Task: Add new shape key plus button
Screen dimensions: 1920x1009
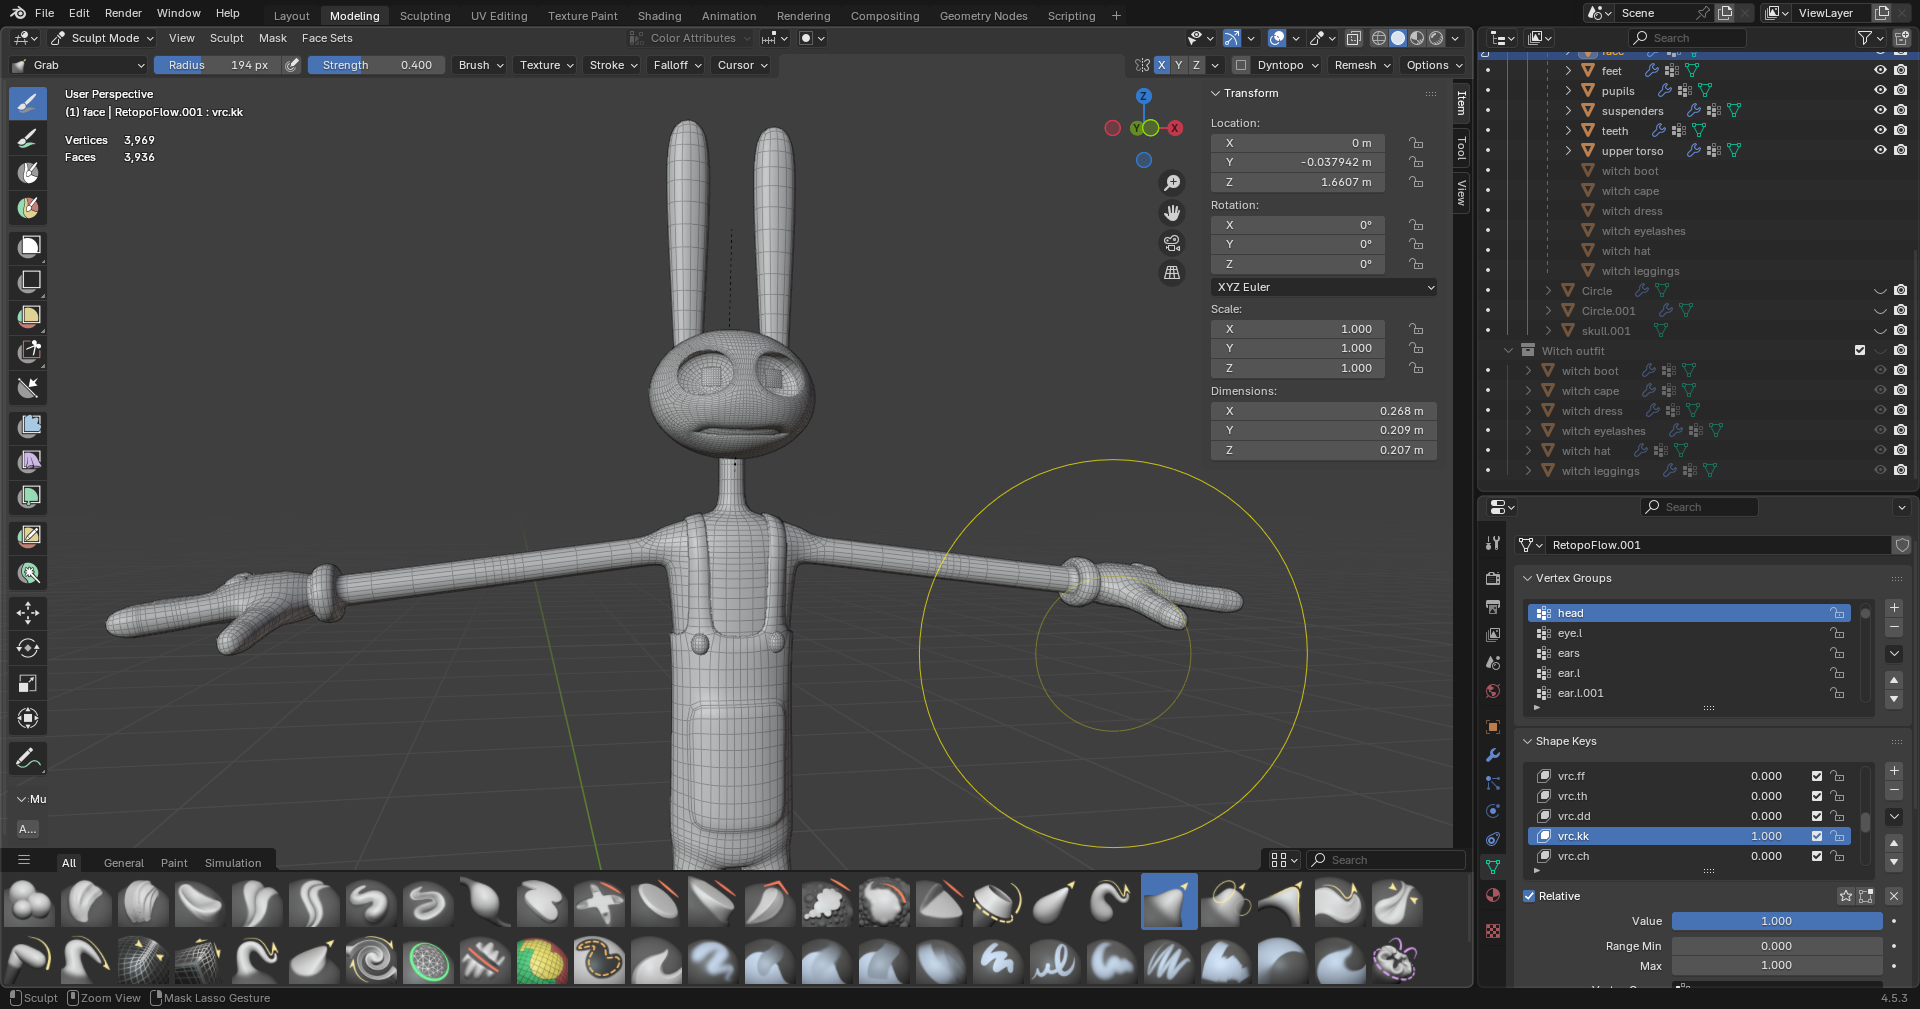Action: point(1894,771)
